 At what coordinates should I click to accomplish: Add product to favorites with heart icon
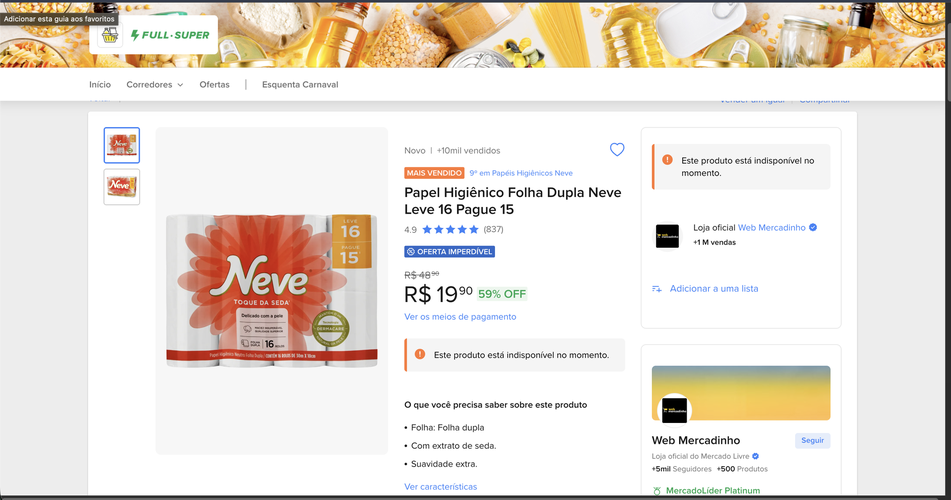[617, 150]
